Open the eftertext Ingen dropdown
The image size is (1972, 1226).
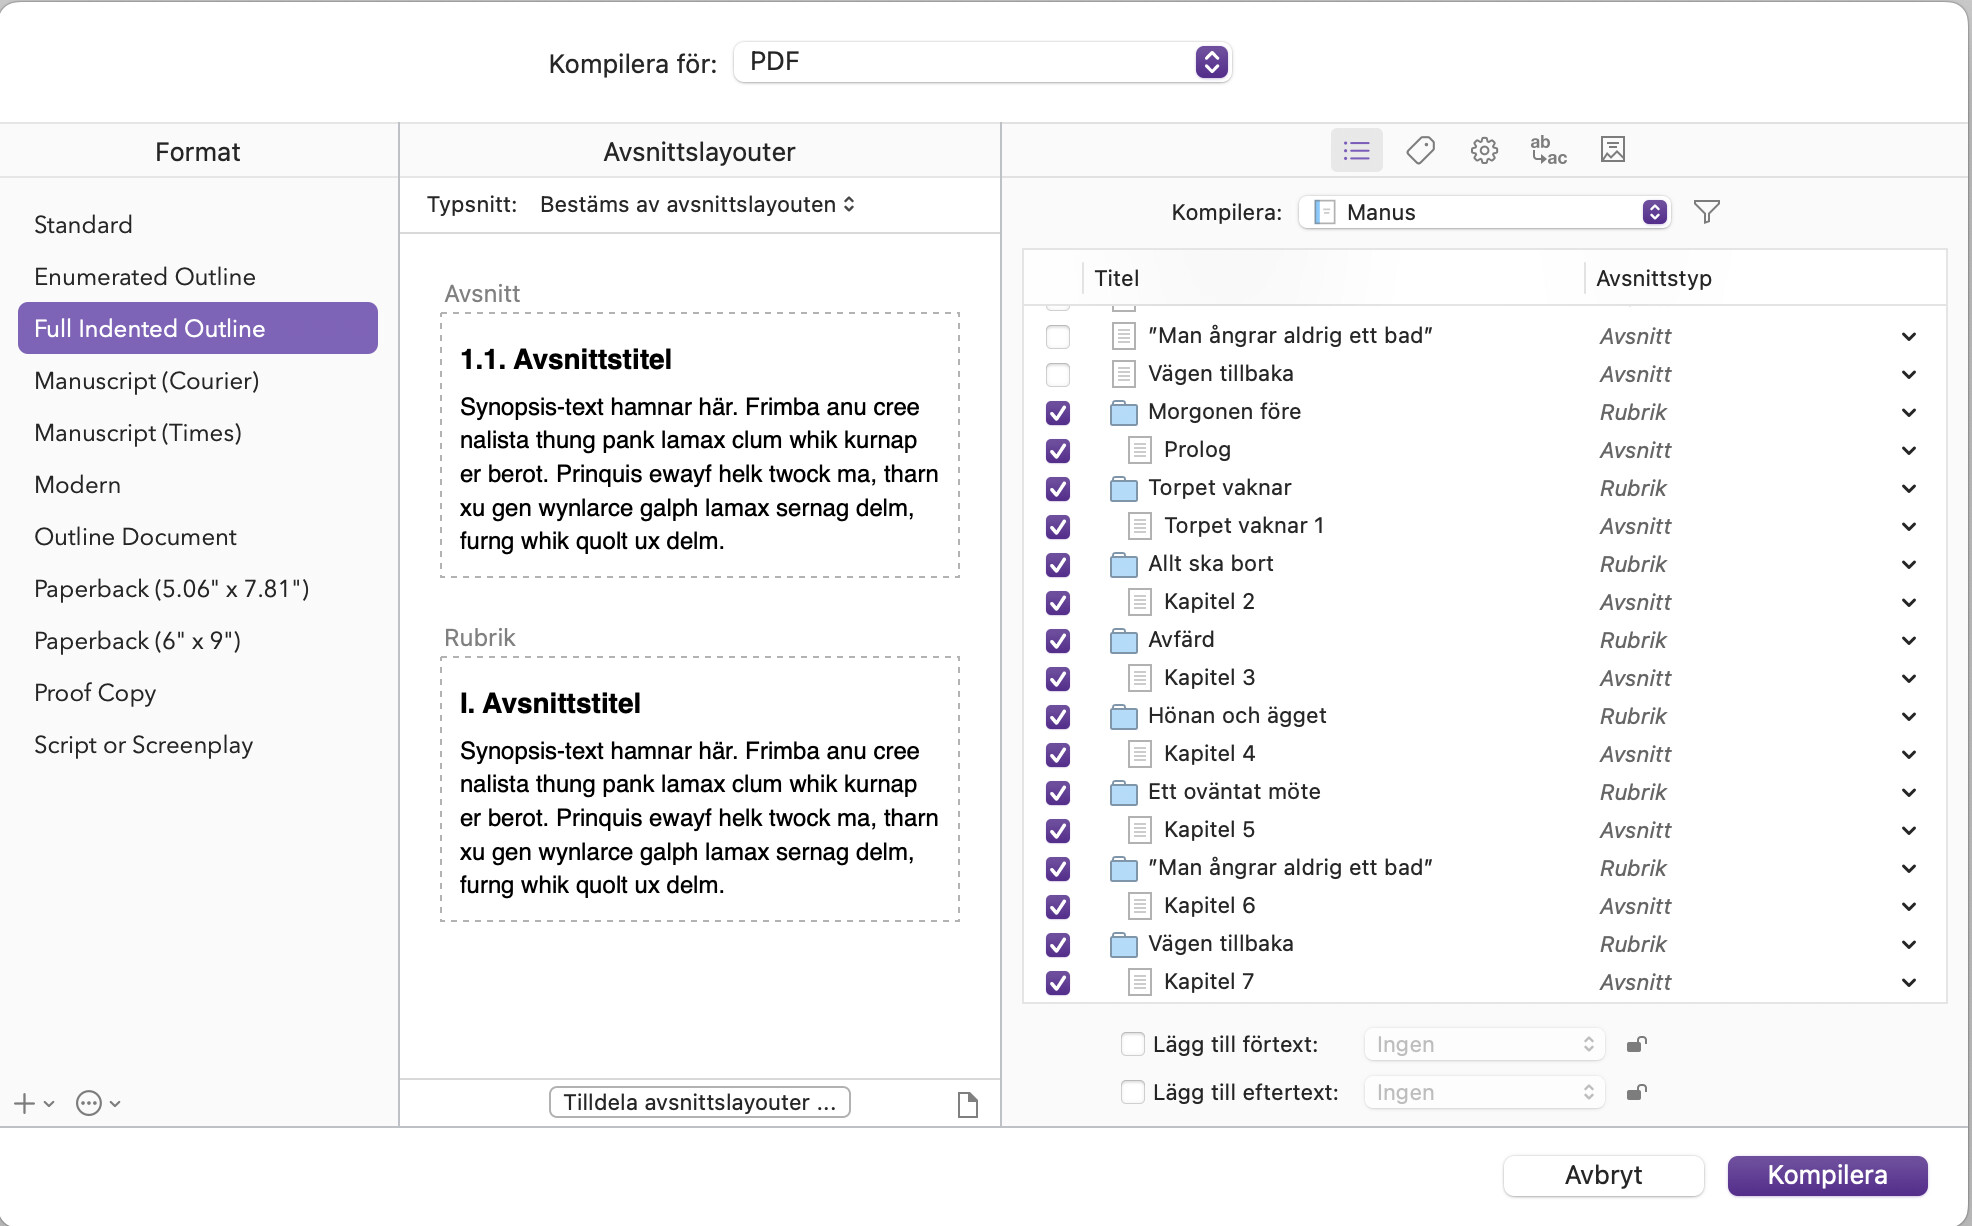tap(1484, 1092)
